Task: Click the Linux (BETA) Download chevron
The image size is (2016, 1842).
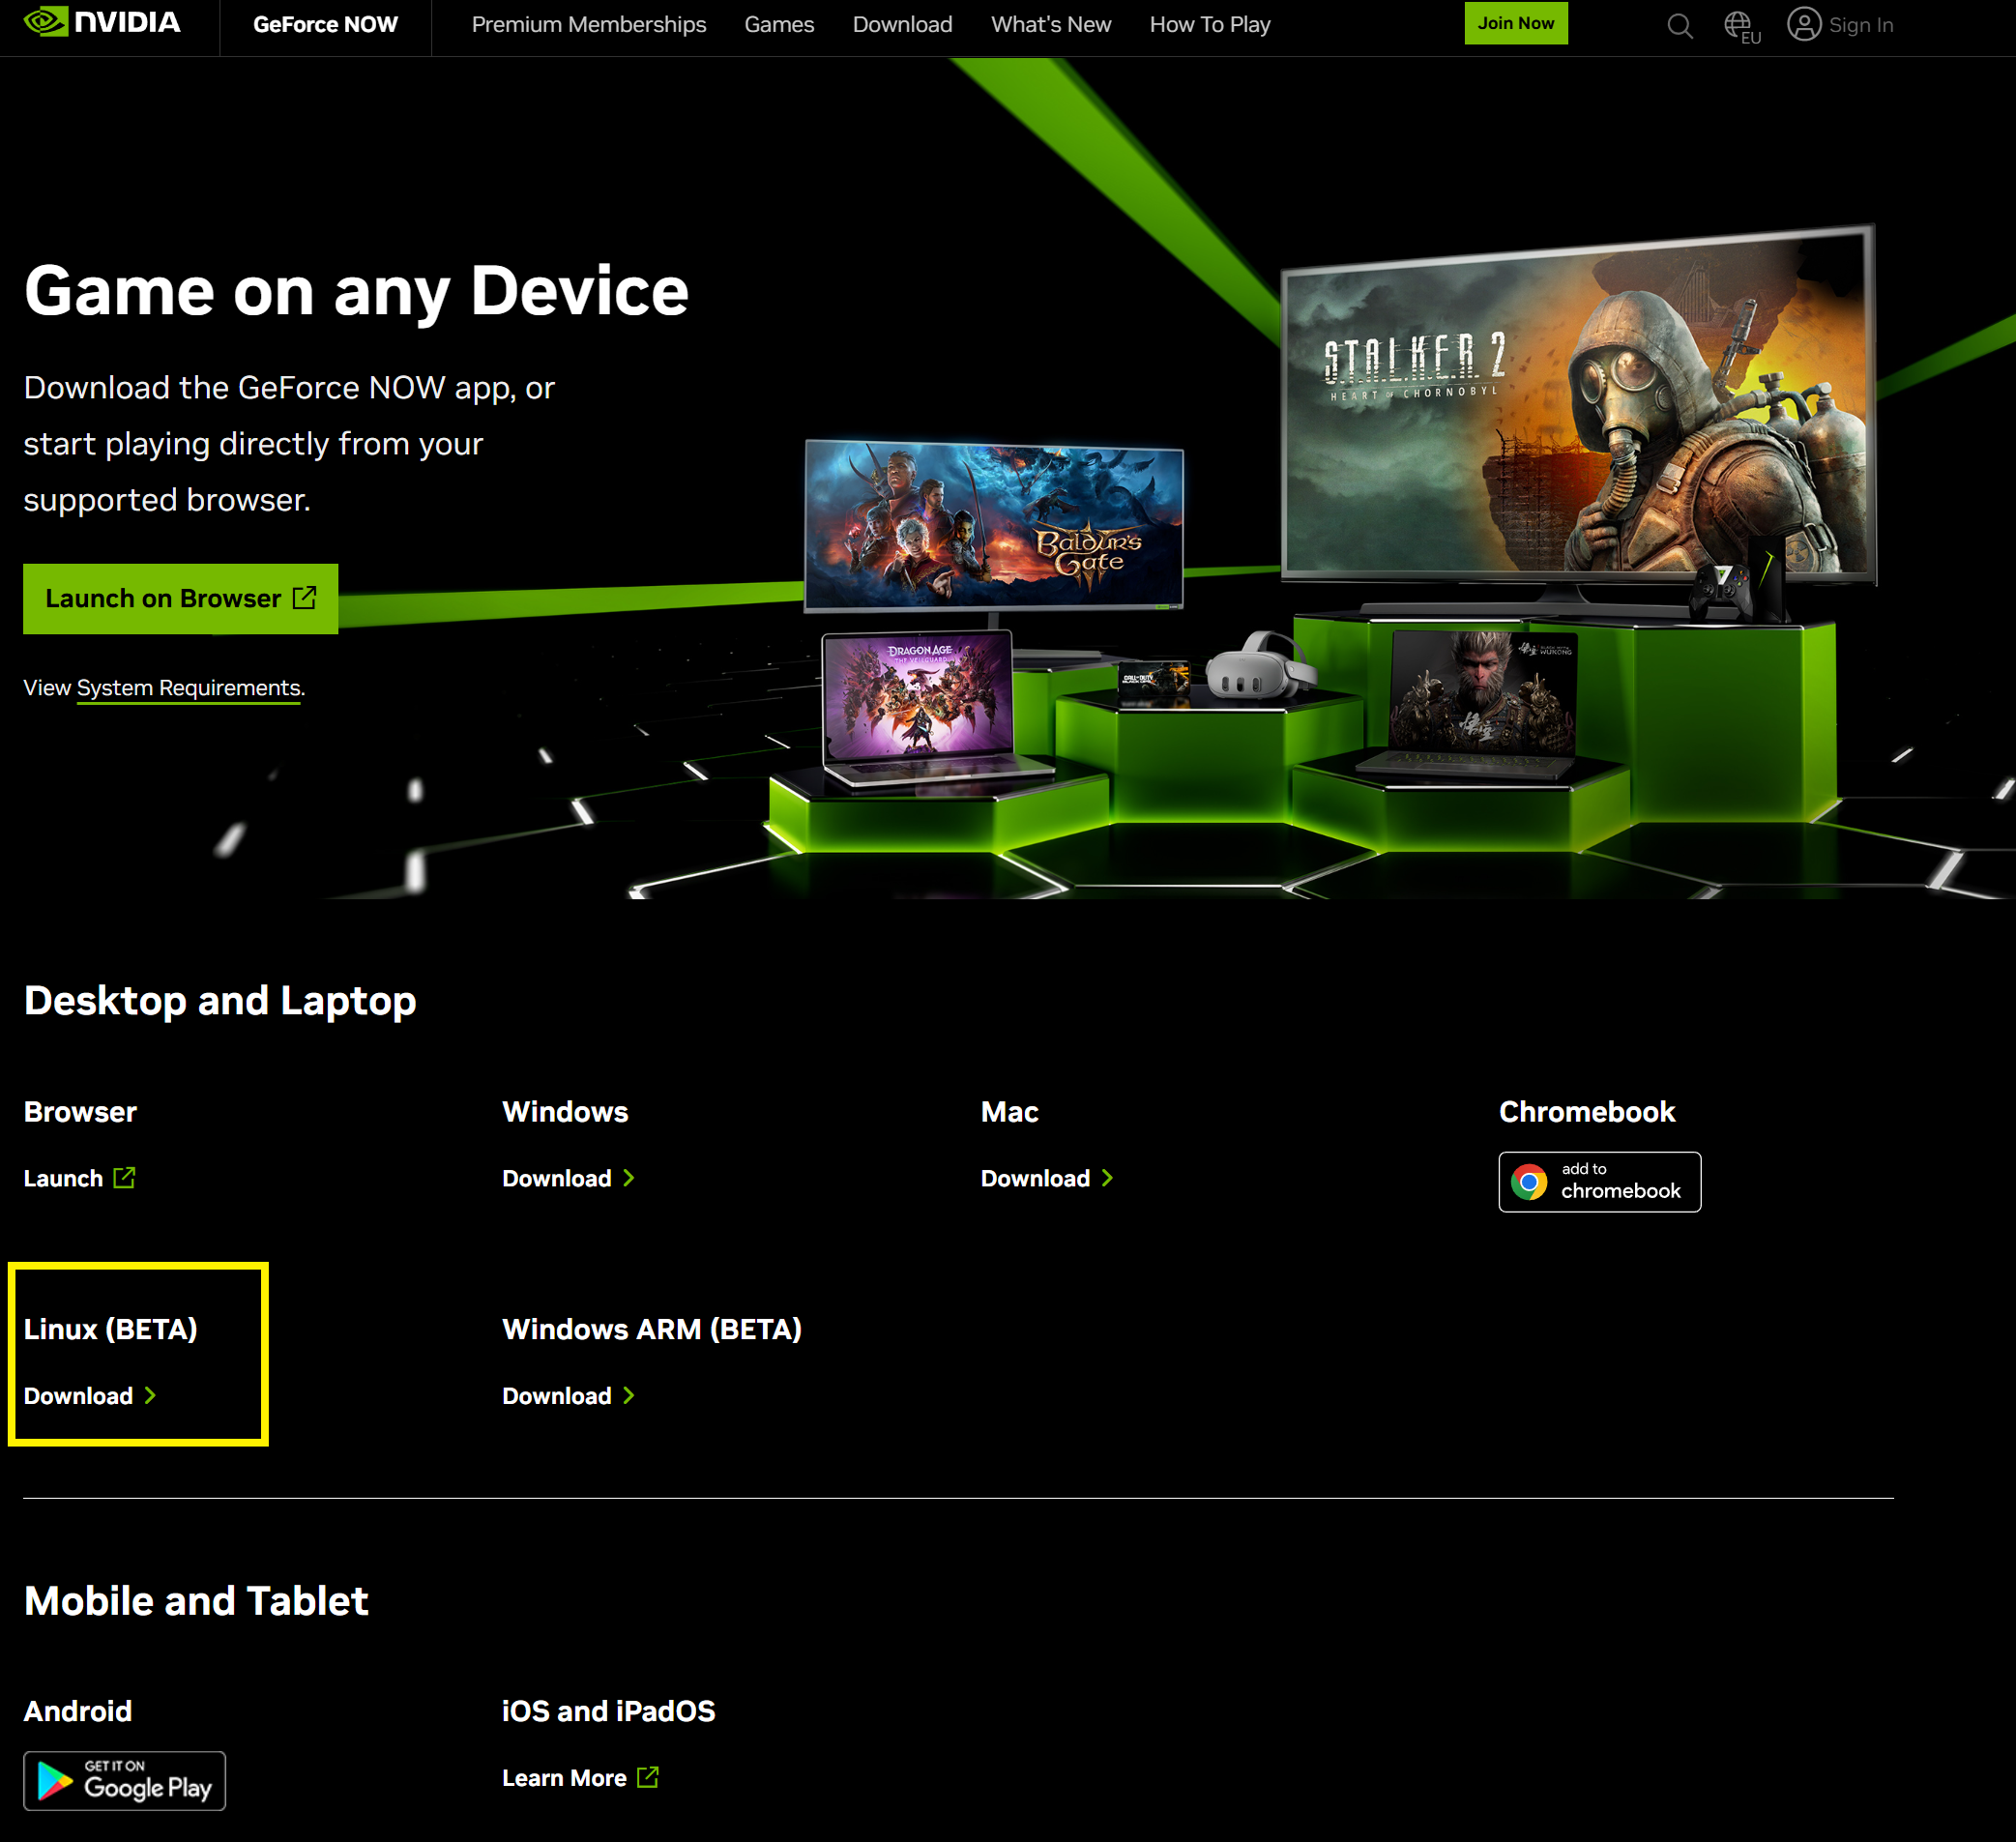Action: [x=150, y=1394]
